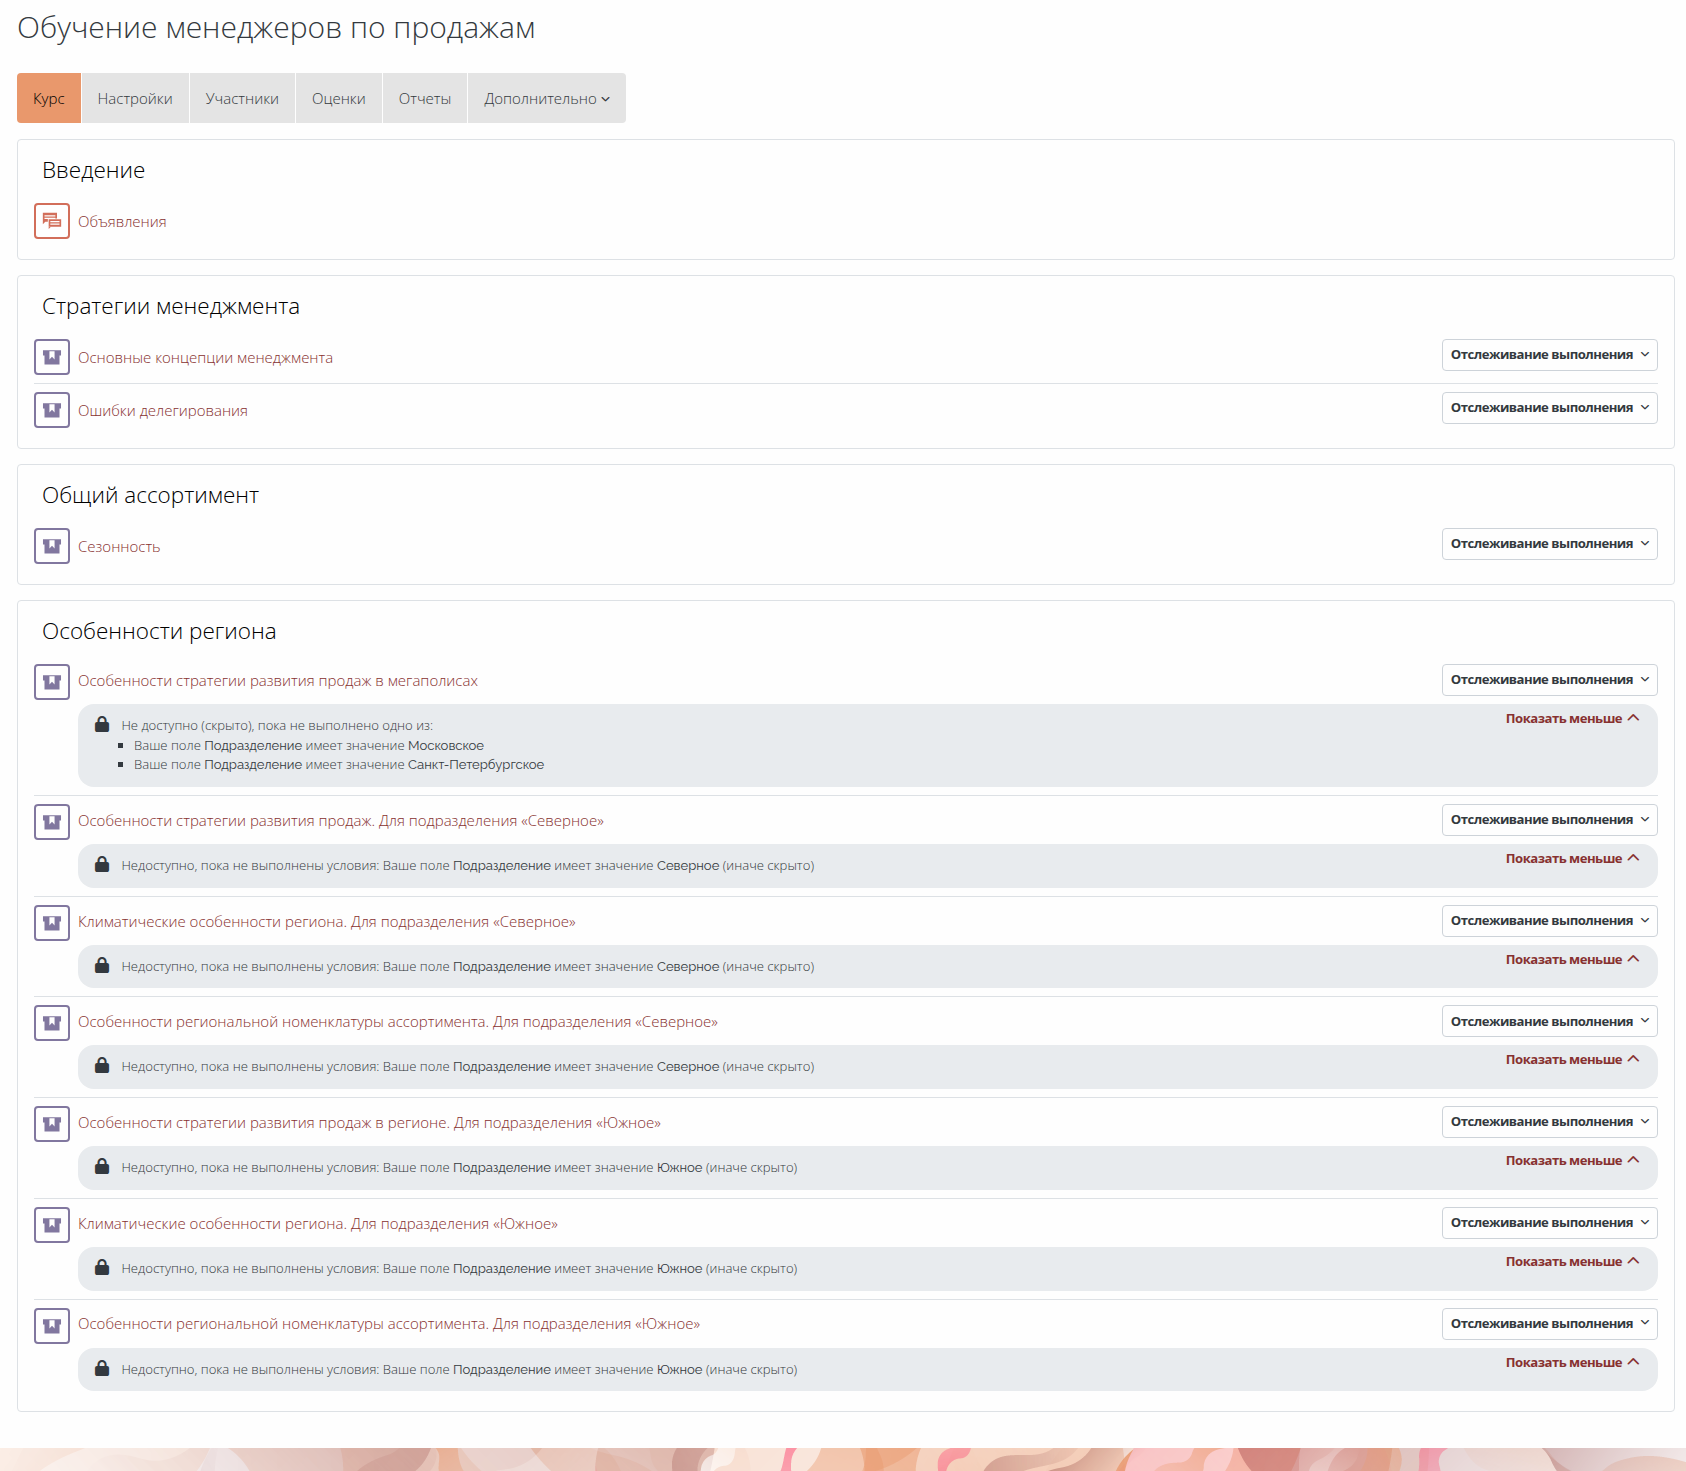This screenshot has height=1471, width=1686.
Task: Click the Сезонность activity icon
Action: [52, 546]
